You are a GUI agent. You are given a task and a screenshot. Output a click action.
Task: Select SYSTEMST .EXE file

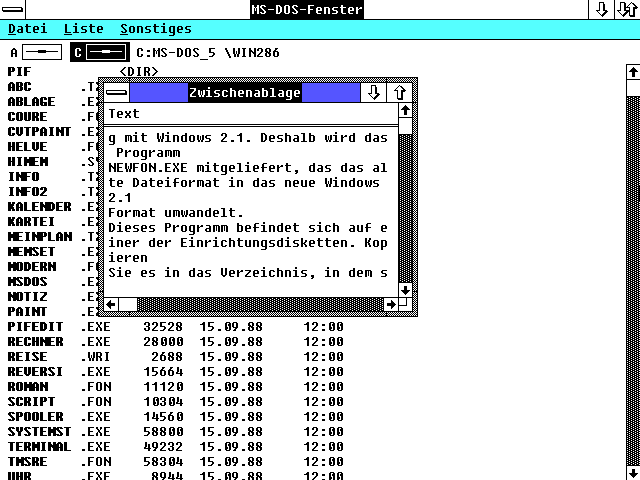pos(176,431)
